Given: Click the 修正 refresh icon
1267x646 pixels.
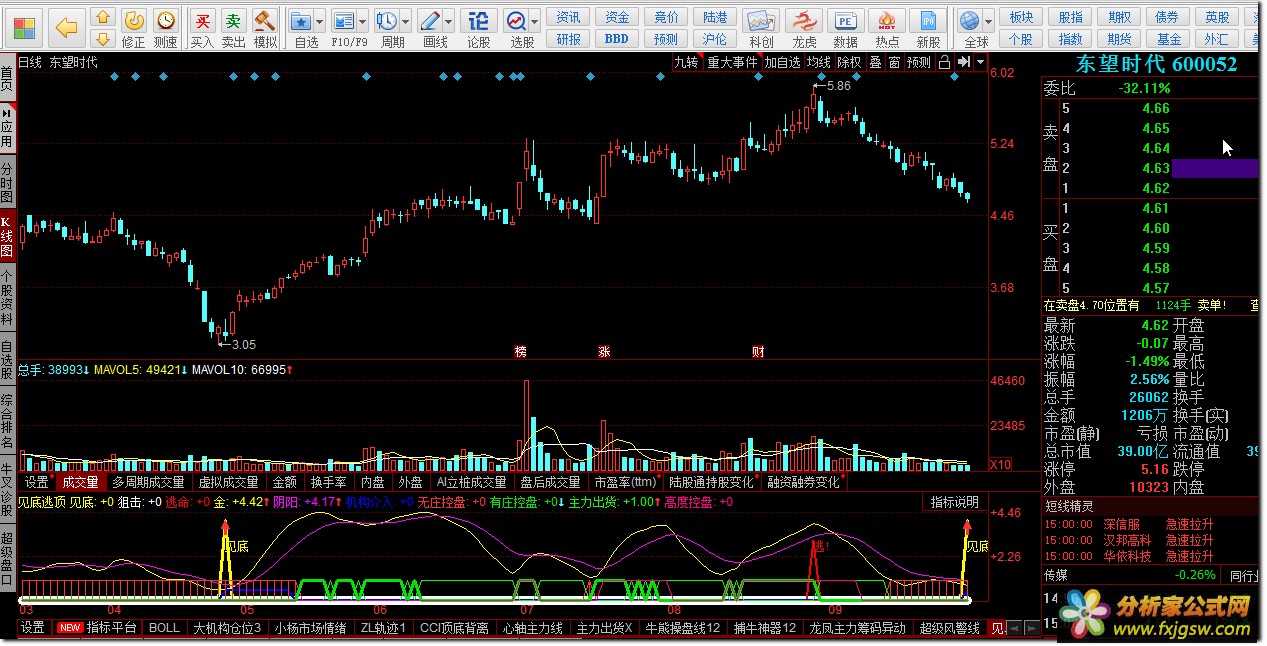Looking at the screenshot, I should 133,20.
